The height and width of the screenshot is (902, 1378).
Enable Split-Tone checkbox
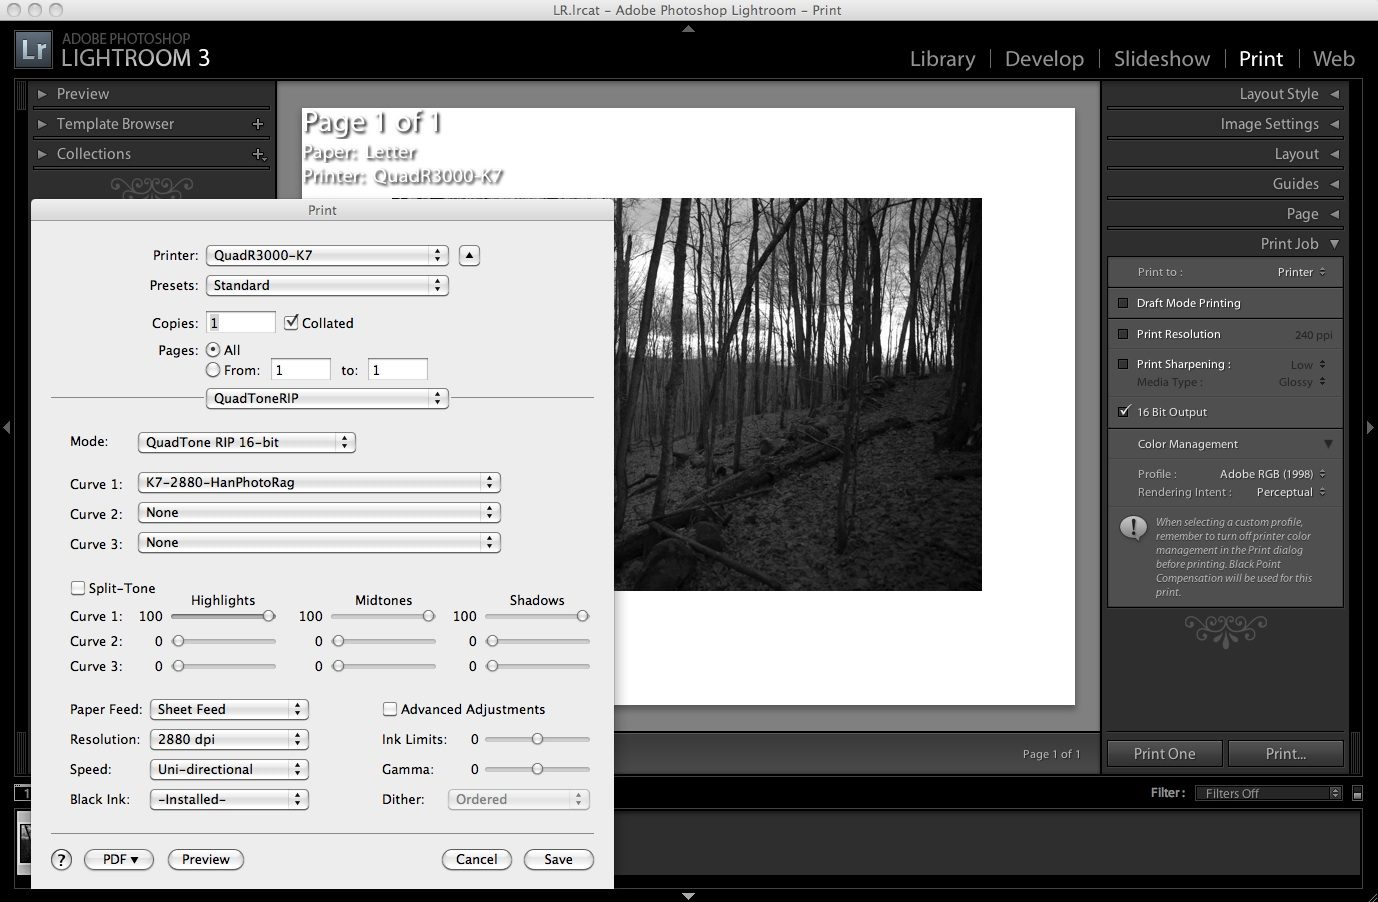77,588
